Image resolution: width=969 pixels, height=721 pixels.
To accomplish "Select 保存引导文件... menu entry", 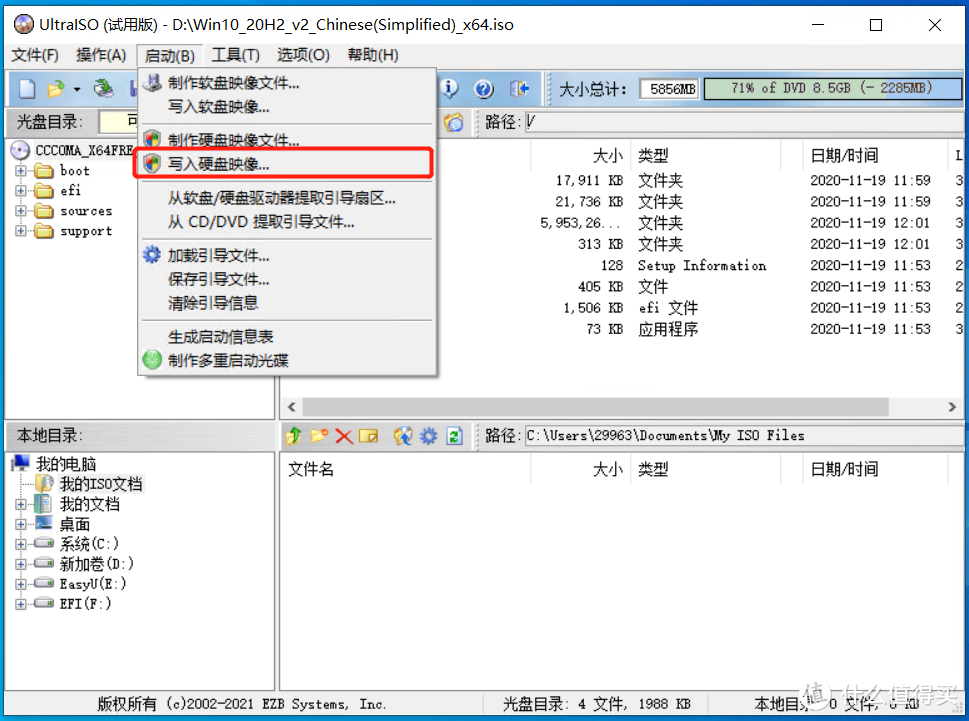I will (x=287, y=279).
